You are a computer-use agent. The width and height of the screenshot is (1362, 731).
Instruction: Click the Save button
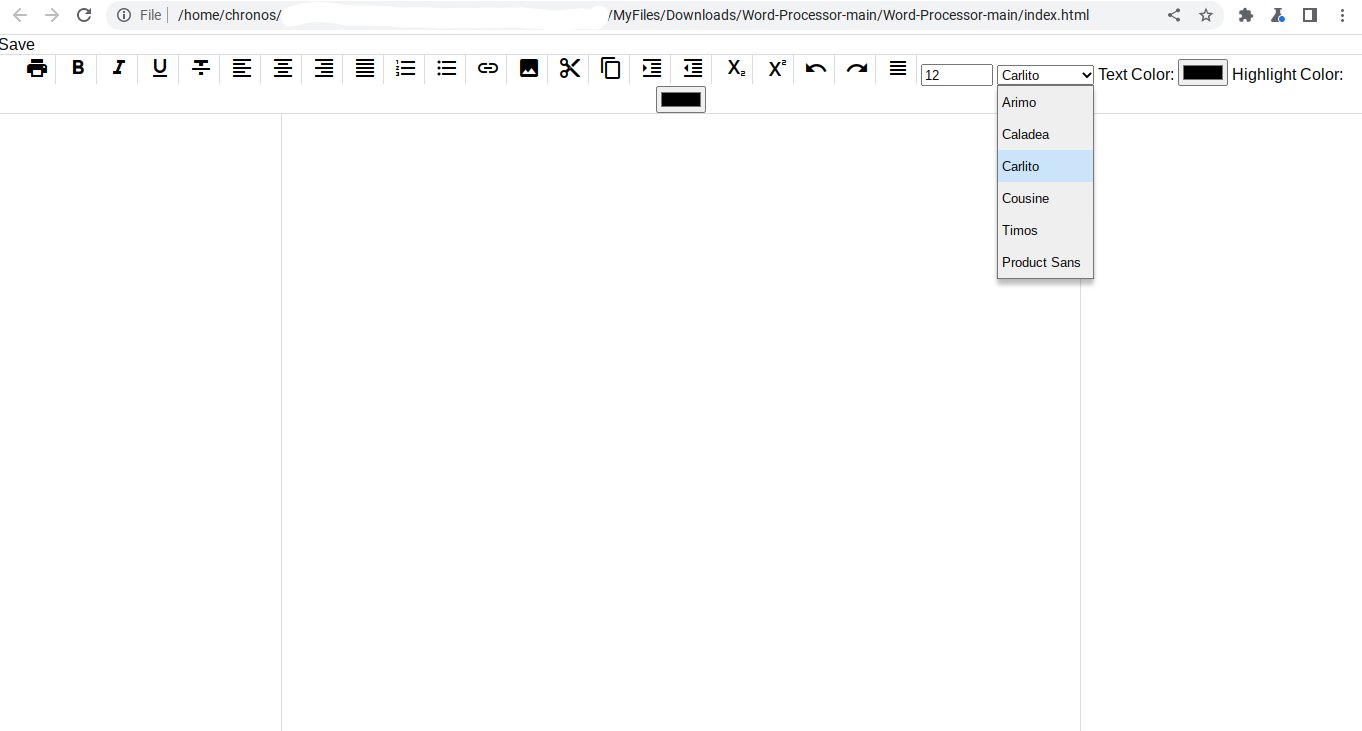click(x=17, y=45)
